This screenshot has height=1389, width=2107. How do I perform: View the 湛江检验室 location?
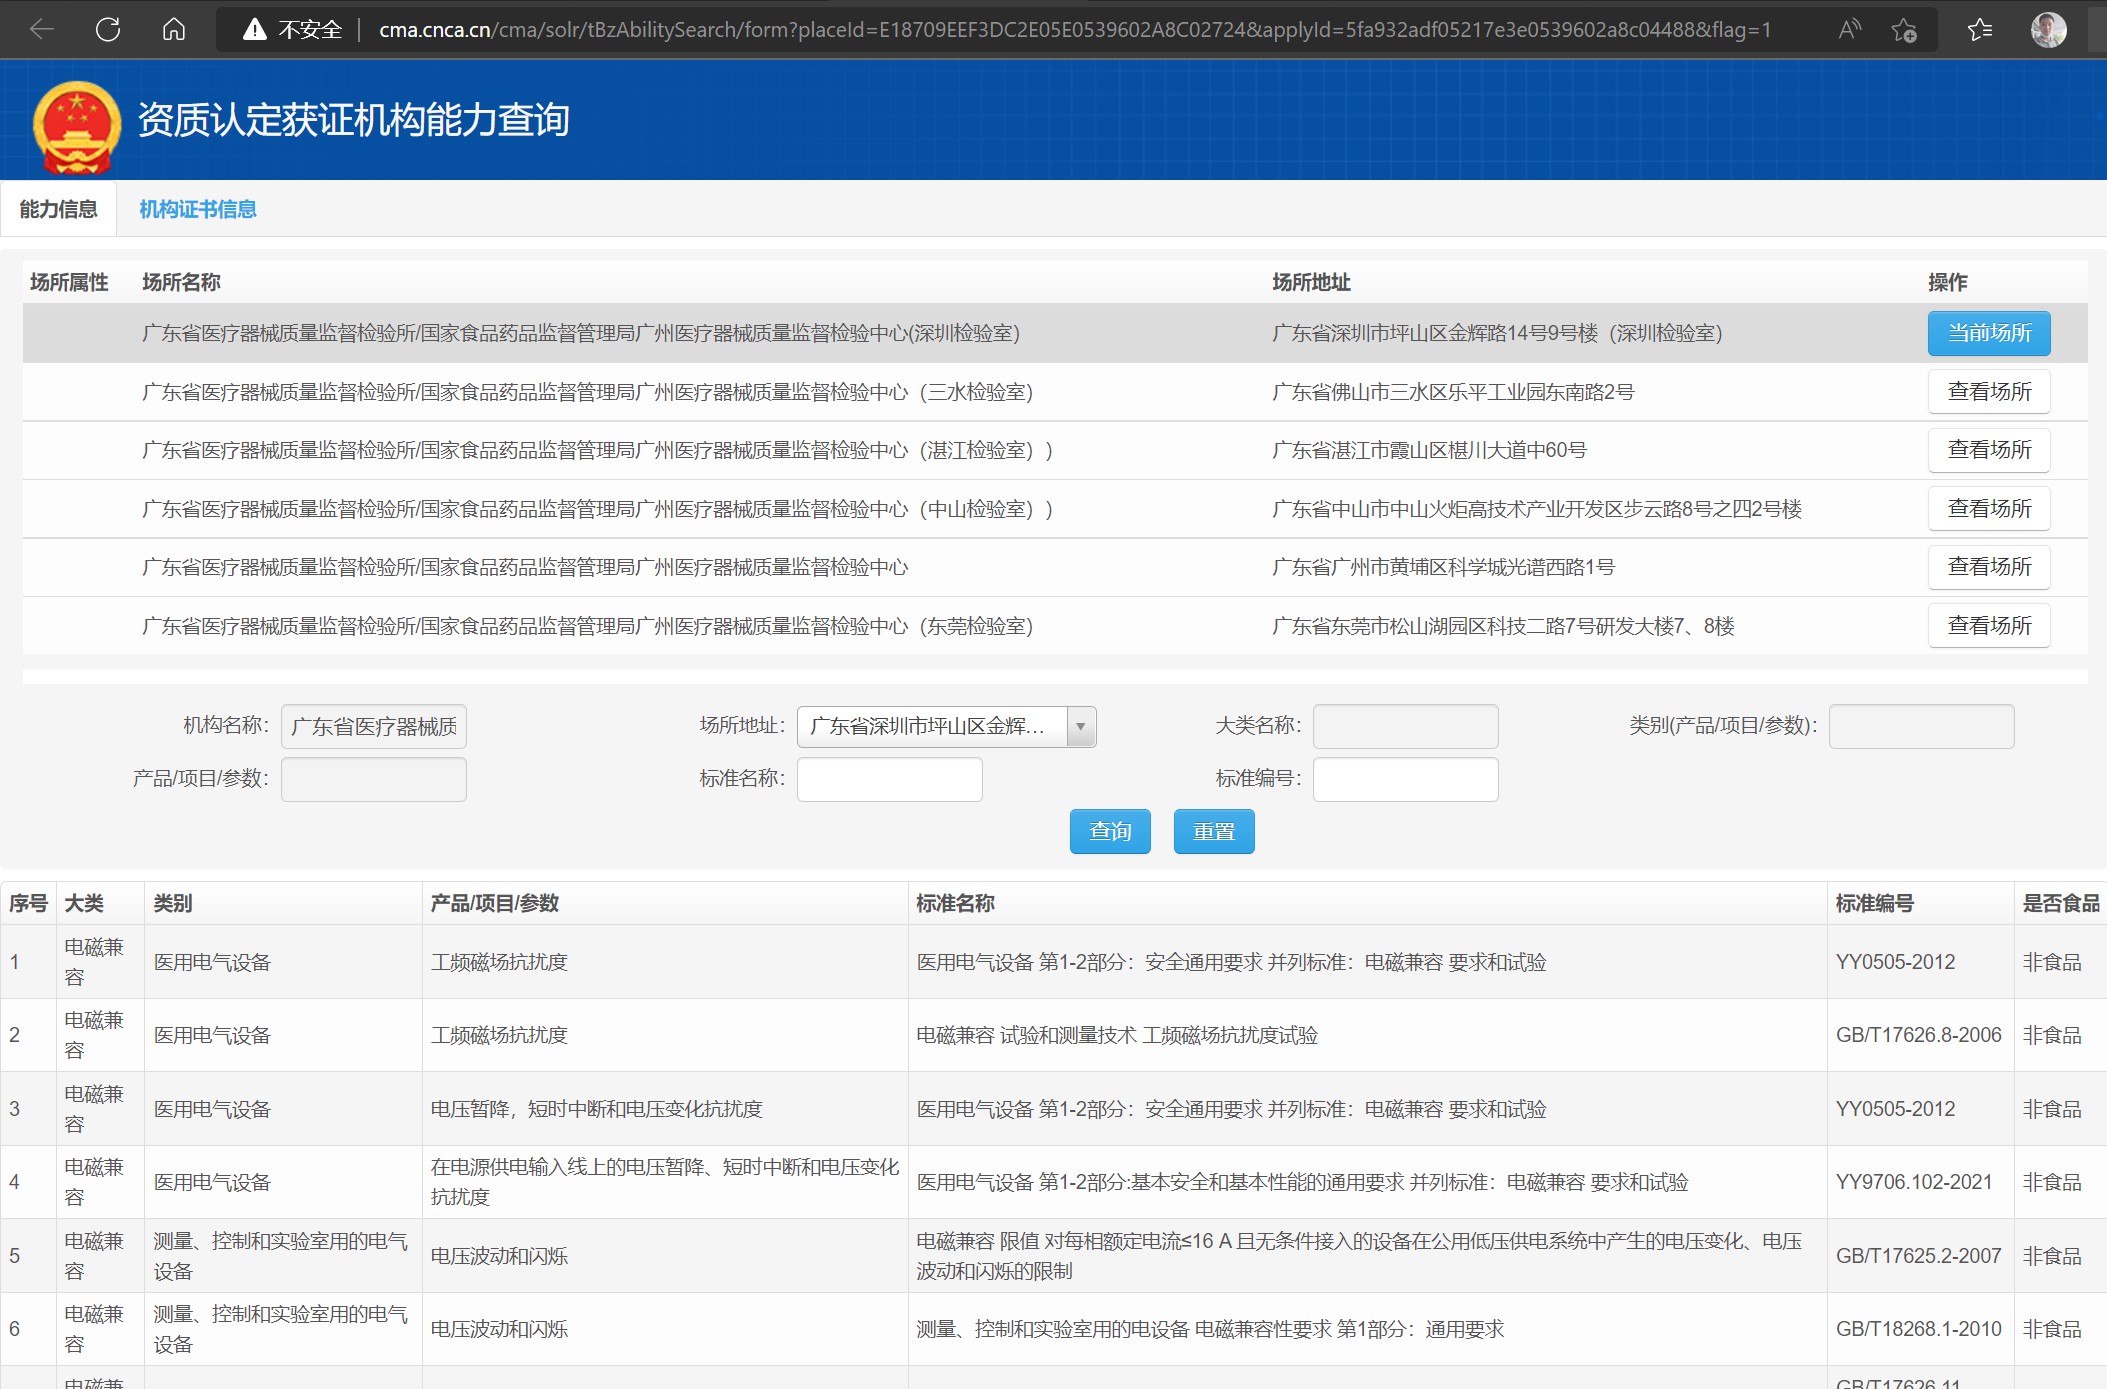1988,450
